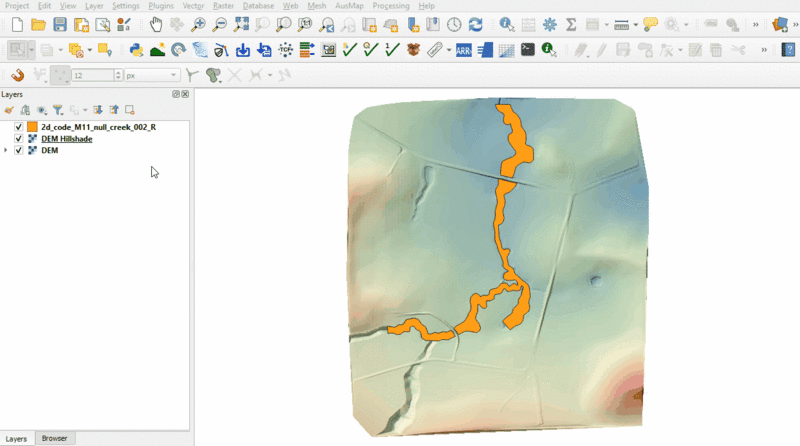
Task: Open the Plugins menu
Action: pos(160,6)
